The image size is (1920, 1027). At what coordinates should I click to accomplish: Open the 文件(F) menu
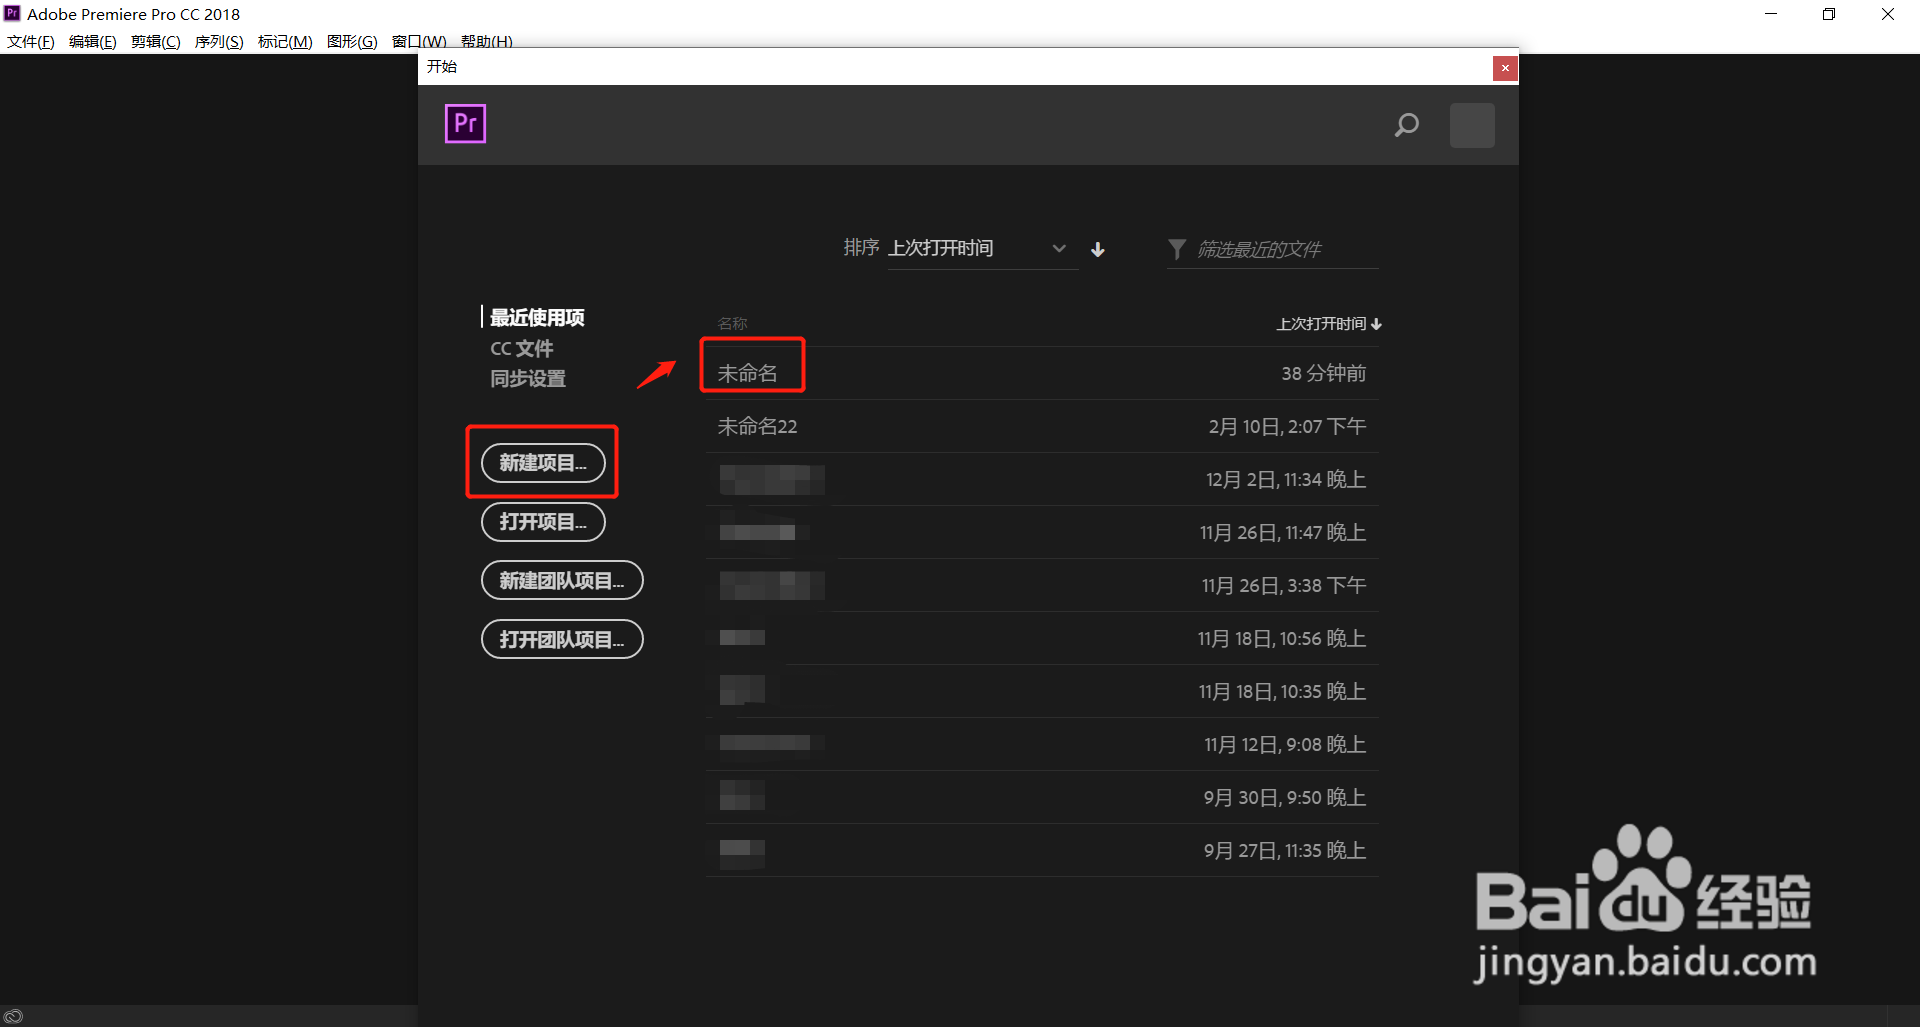(31, 41)
